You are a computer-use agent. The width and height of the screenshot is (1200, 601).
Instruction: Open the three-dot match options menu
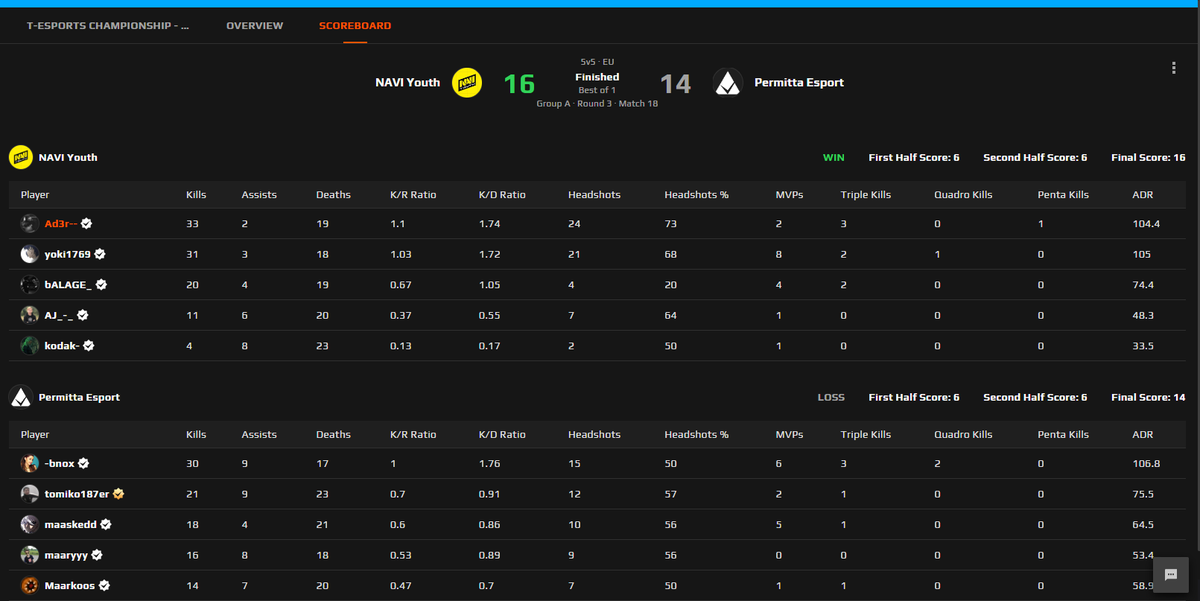pos(1174,68)
